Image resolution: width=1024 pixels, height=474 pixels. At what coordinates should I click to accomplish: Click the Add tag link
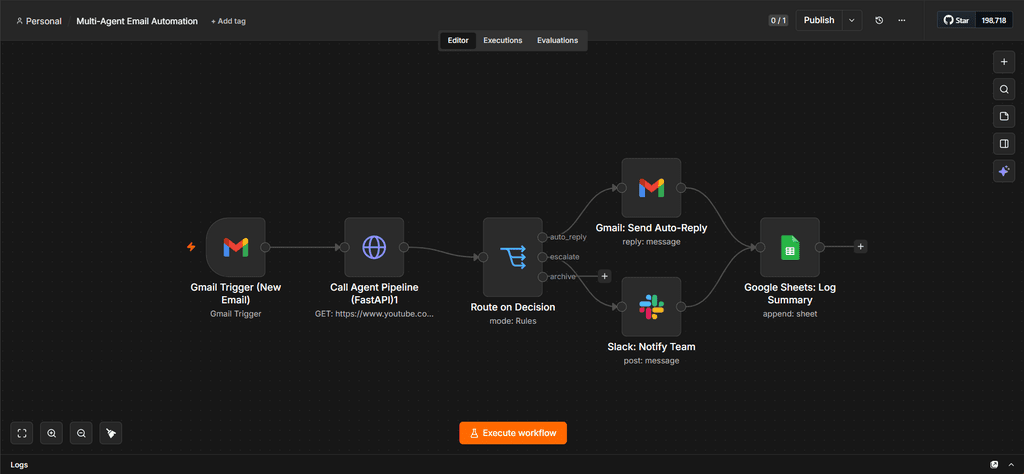point(228,21)
